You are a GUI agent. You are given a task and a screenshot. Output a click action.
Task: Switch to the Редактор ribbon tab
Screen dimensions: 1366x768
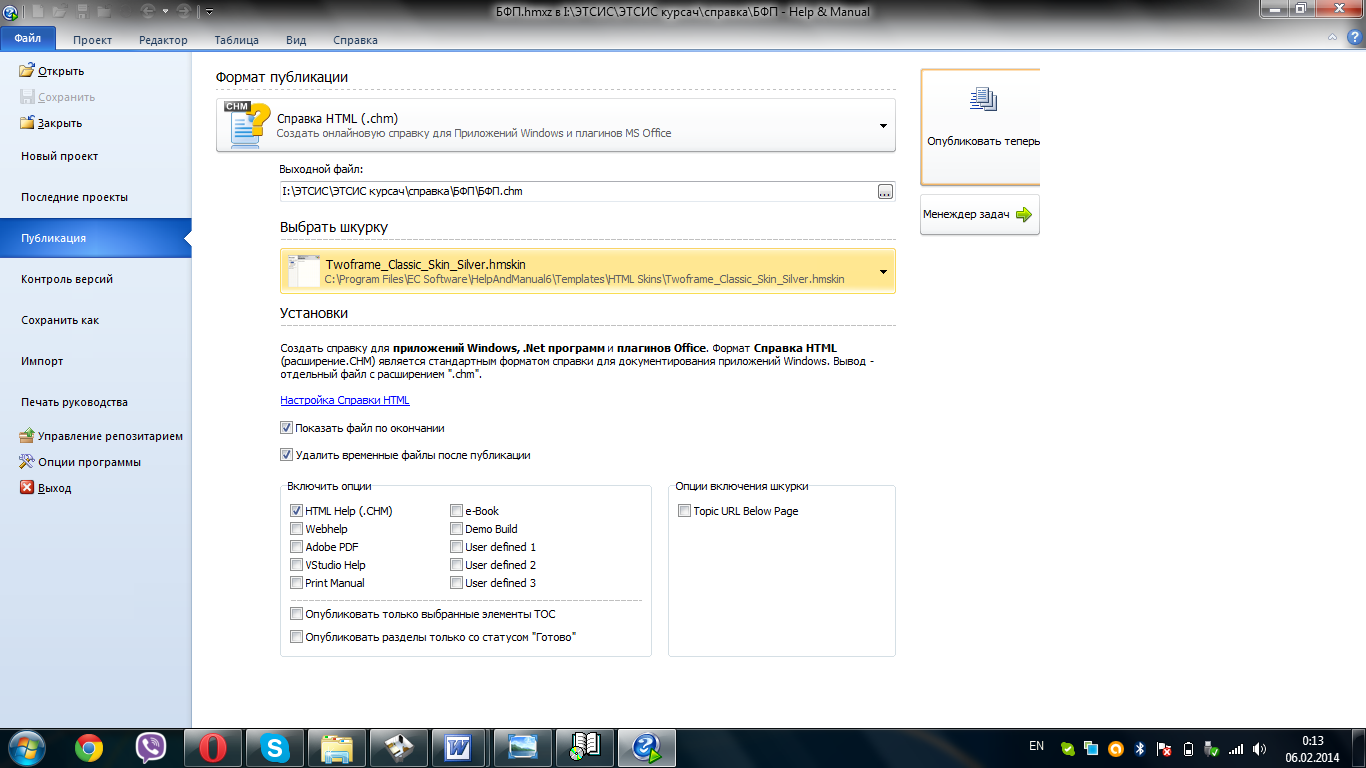(x=163, y=40)
